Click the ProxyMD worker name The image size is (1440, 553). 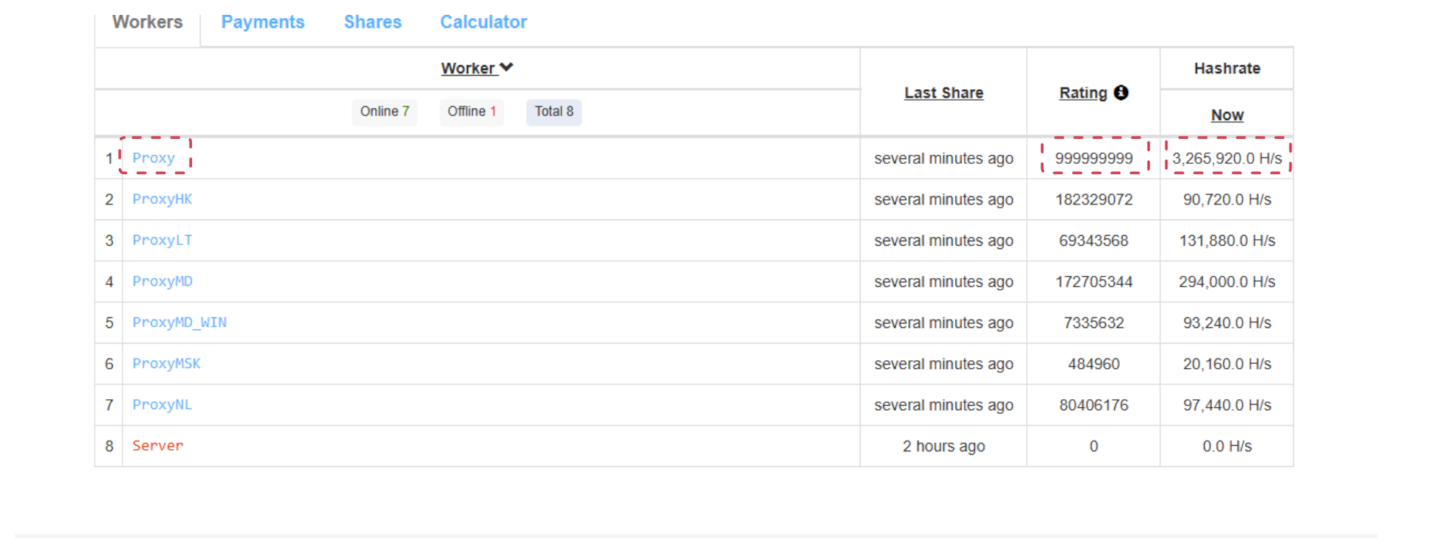(x=162, y=281)
